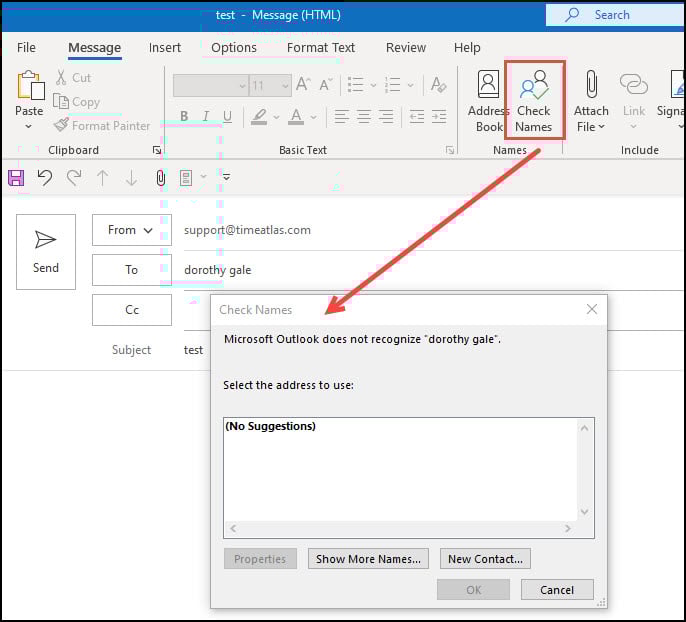The width and height of the screenshot is (686, 622).
Task: Click the To recipients button
Action: click(x=132, y=270)
